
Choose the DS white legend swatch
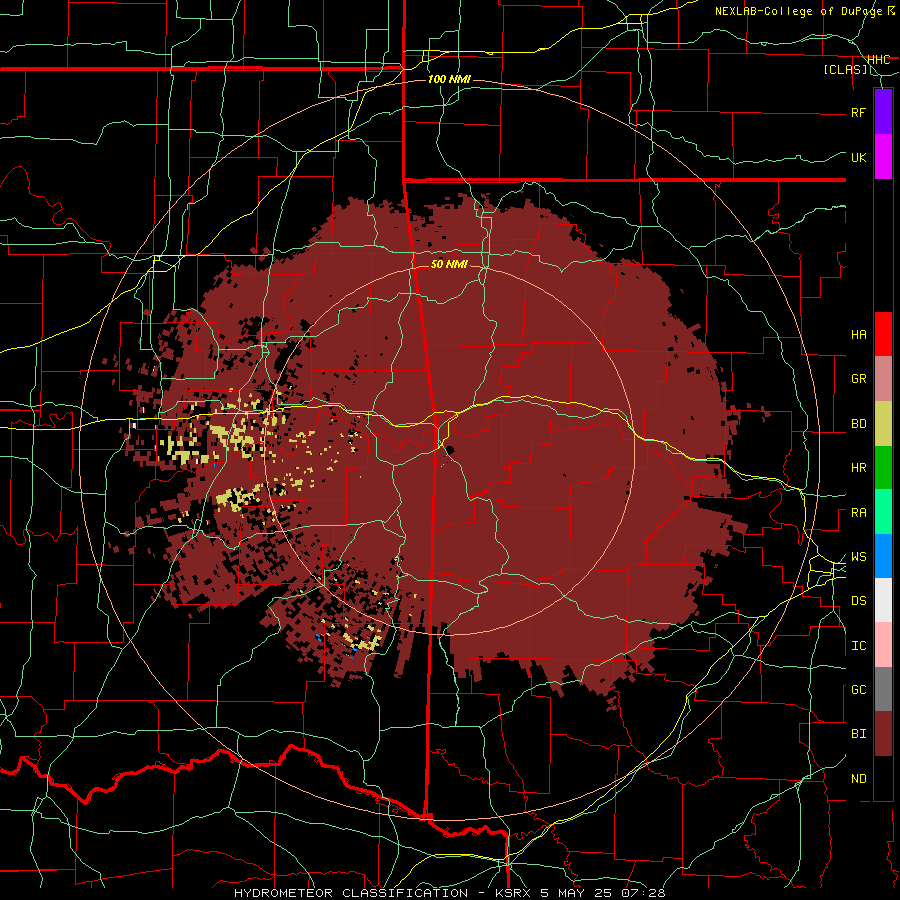[883, 600]
